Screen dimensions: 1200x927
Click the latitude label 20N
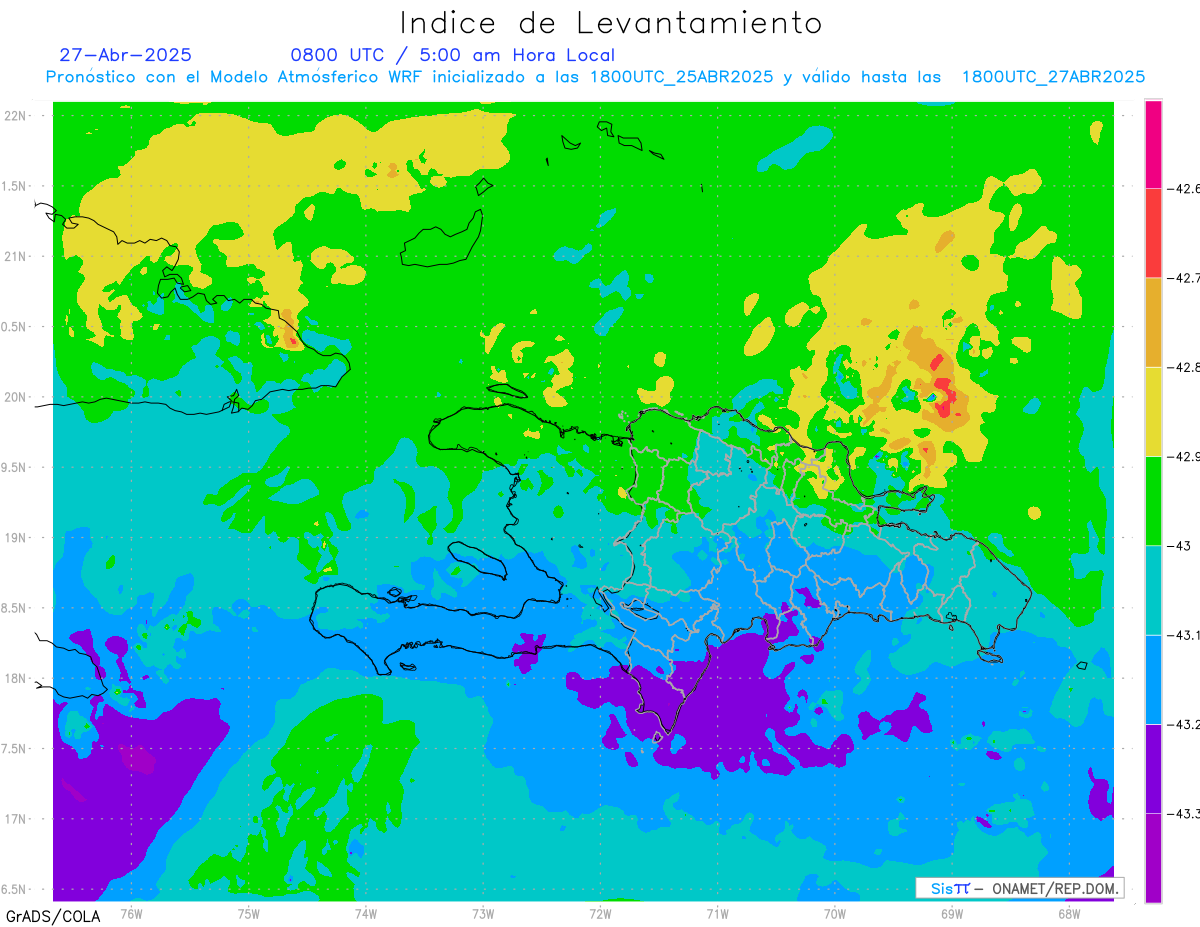[x=15, y=397]
